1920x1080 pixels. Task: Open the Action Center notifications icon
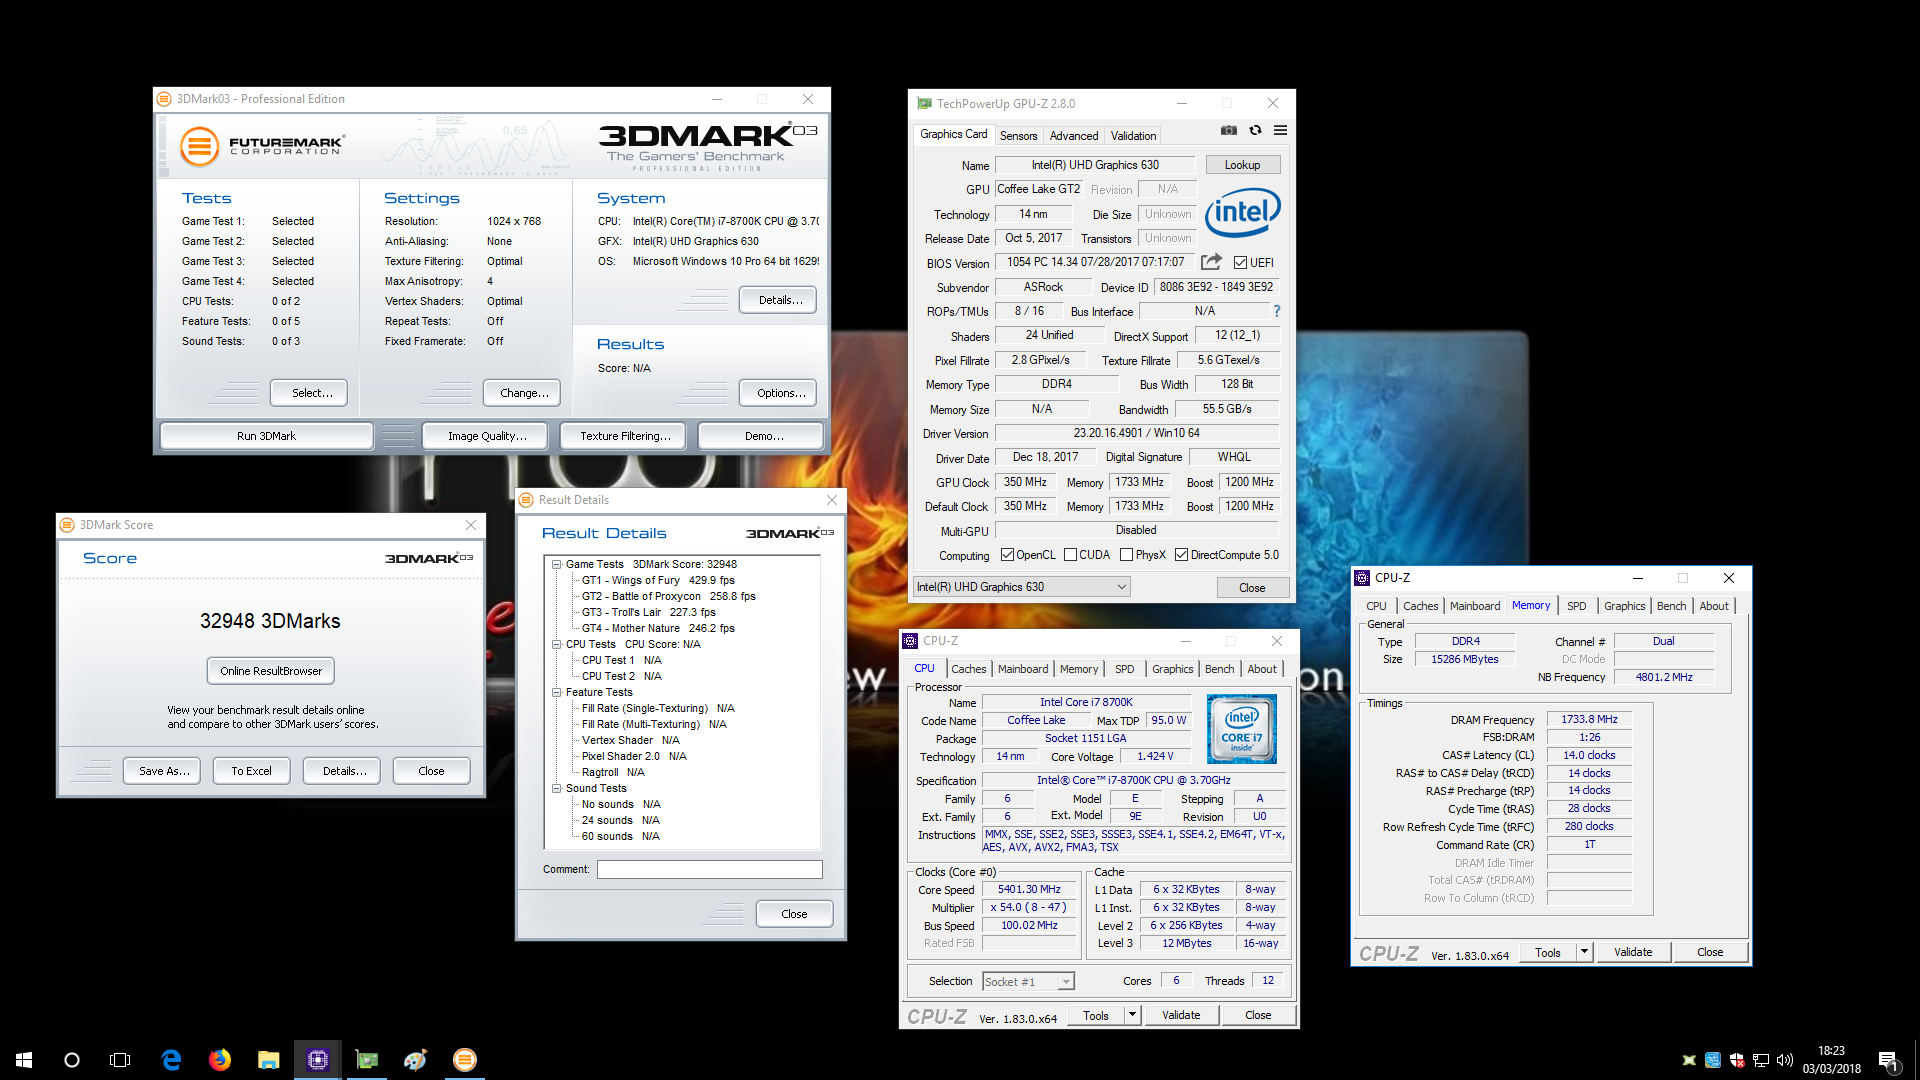[1888, 1060]
